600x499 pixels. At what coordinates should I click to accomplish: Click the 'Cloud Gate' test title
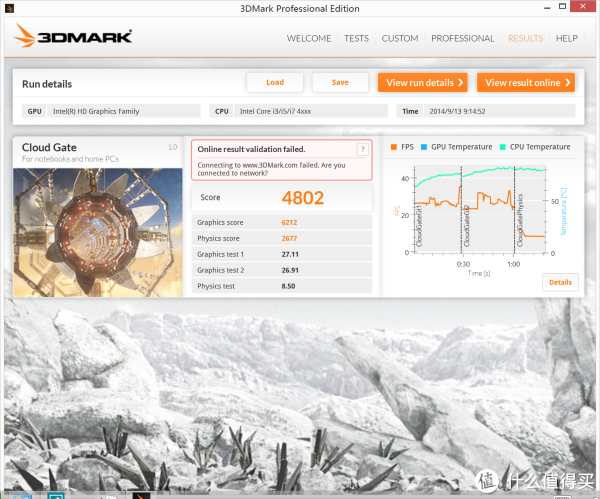[x=49, y=147]
